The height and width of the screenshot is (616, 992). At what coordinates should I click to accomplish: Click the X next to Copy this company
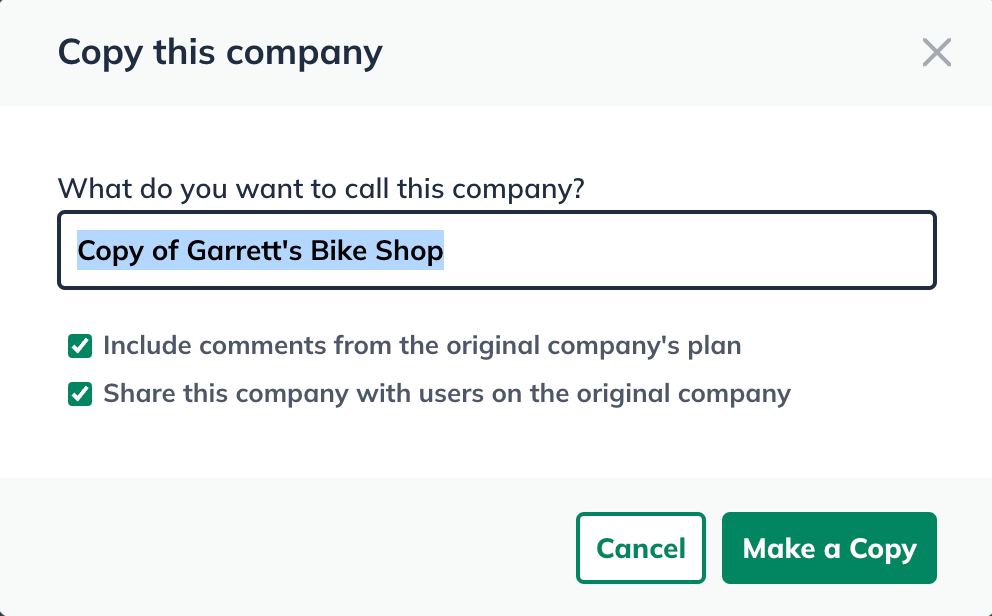click(936, 53)
